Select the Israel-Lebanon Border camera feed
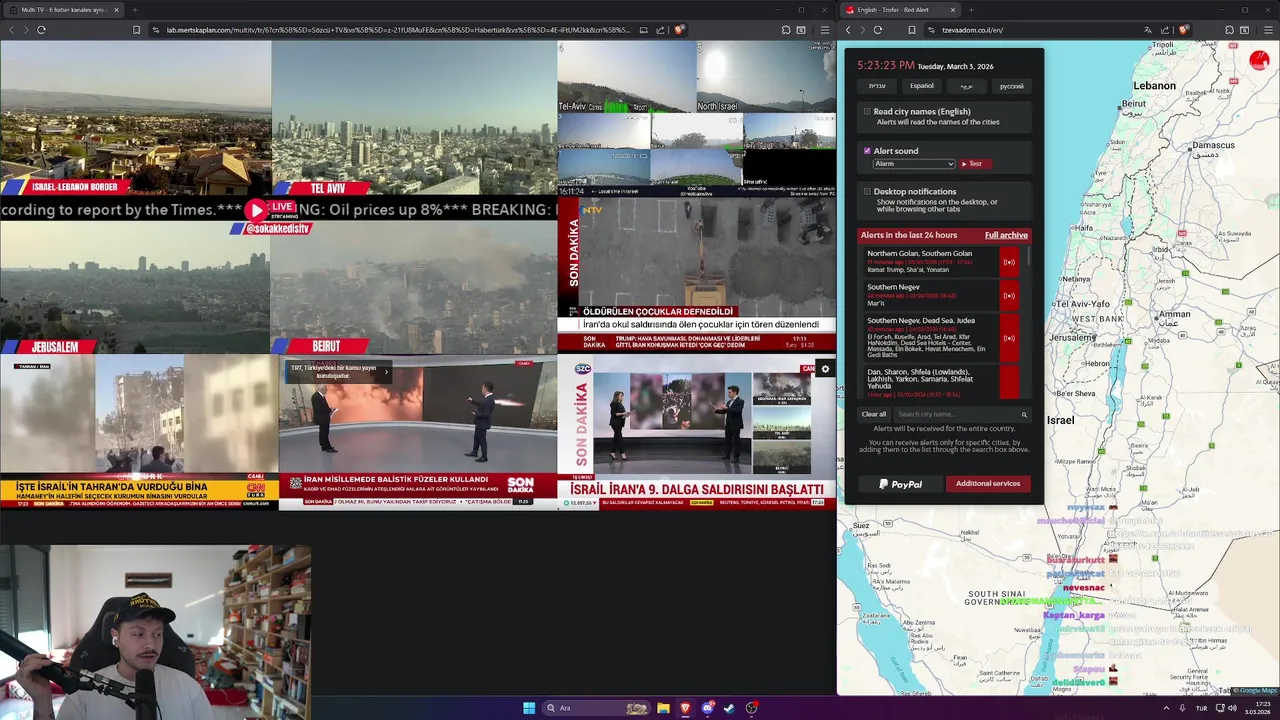The image size is (1280, 720). coord(135,118)
